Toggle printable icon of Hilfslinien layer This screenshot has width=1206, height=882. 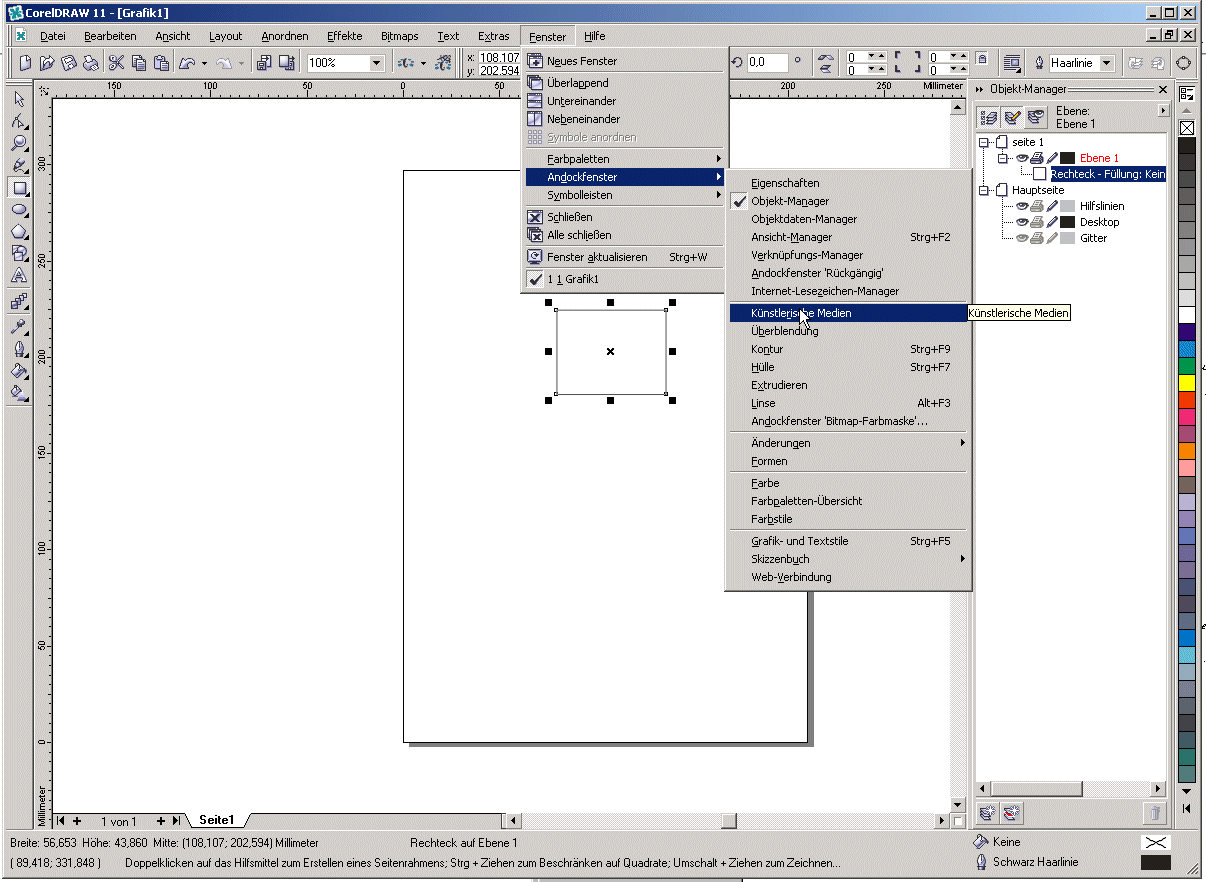1038,206
